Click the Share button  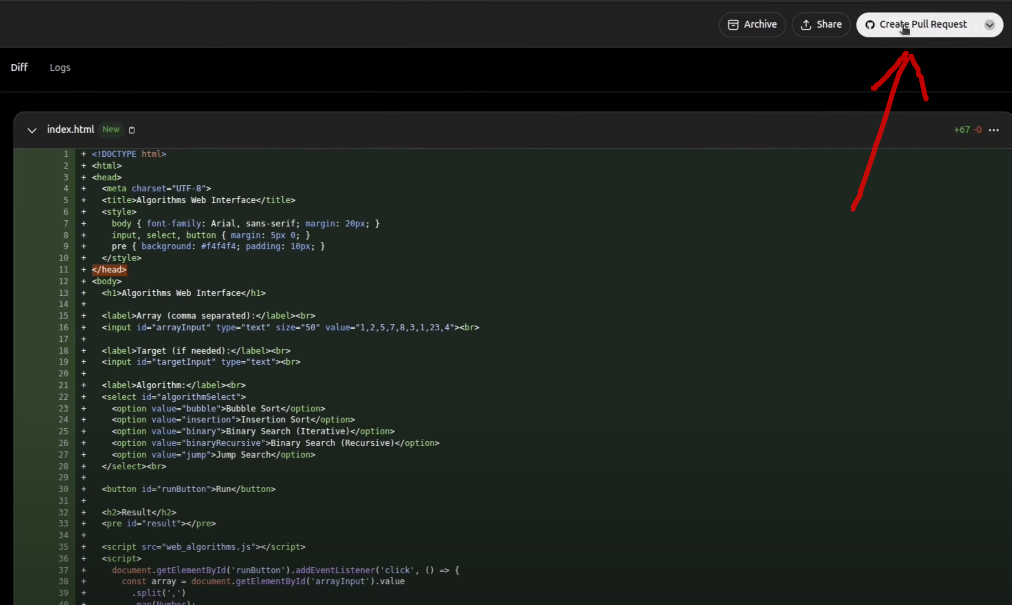821,25
